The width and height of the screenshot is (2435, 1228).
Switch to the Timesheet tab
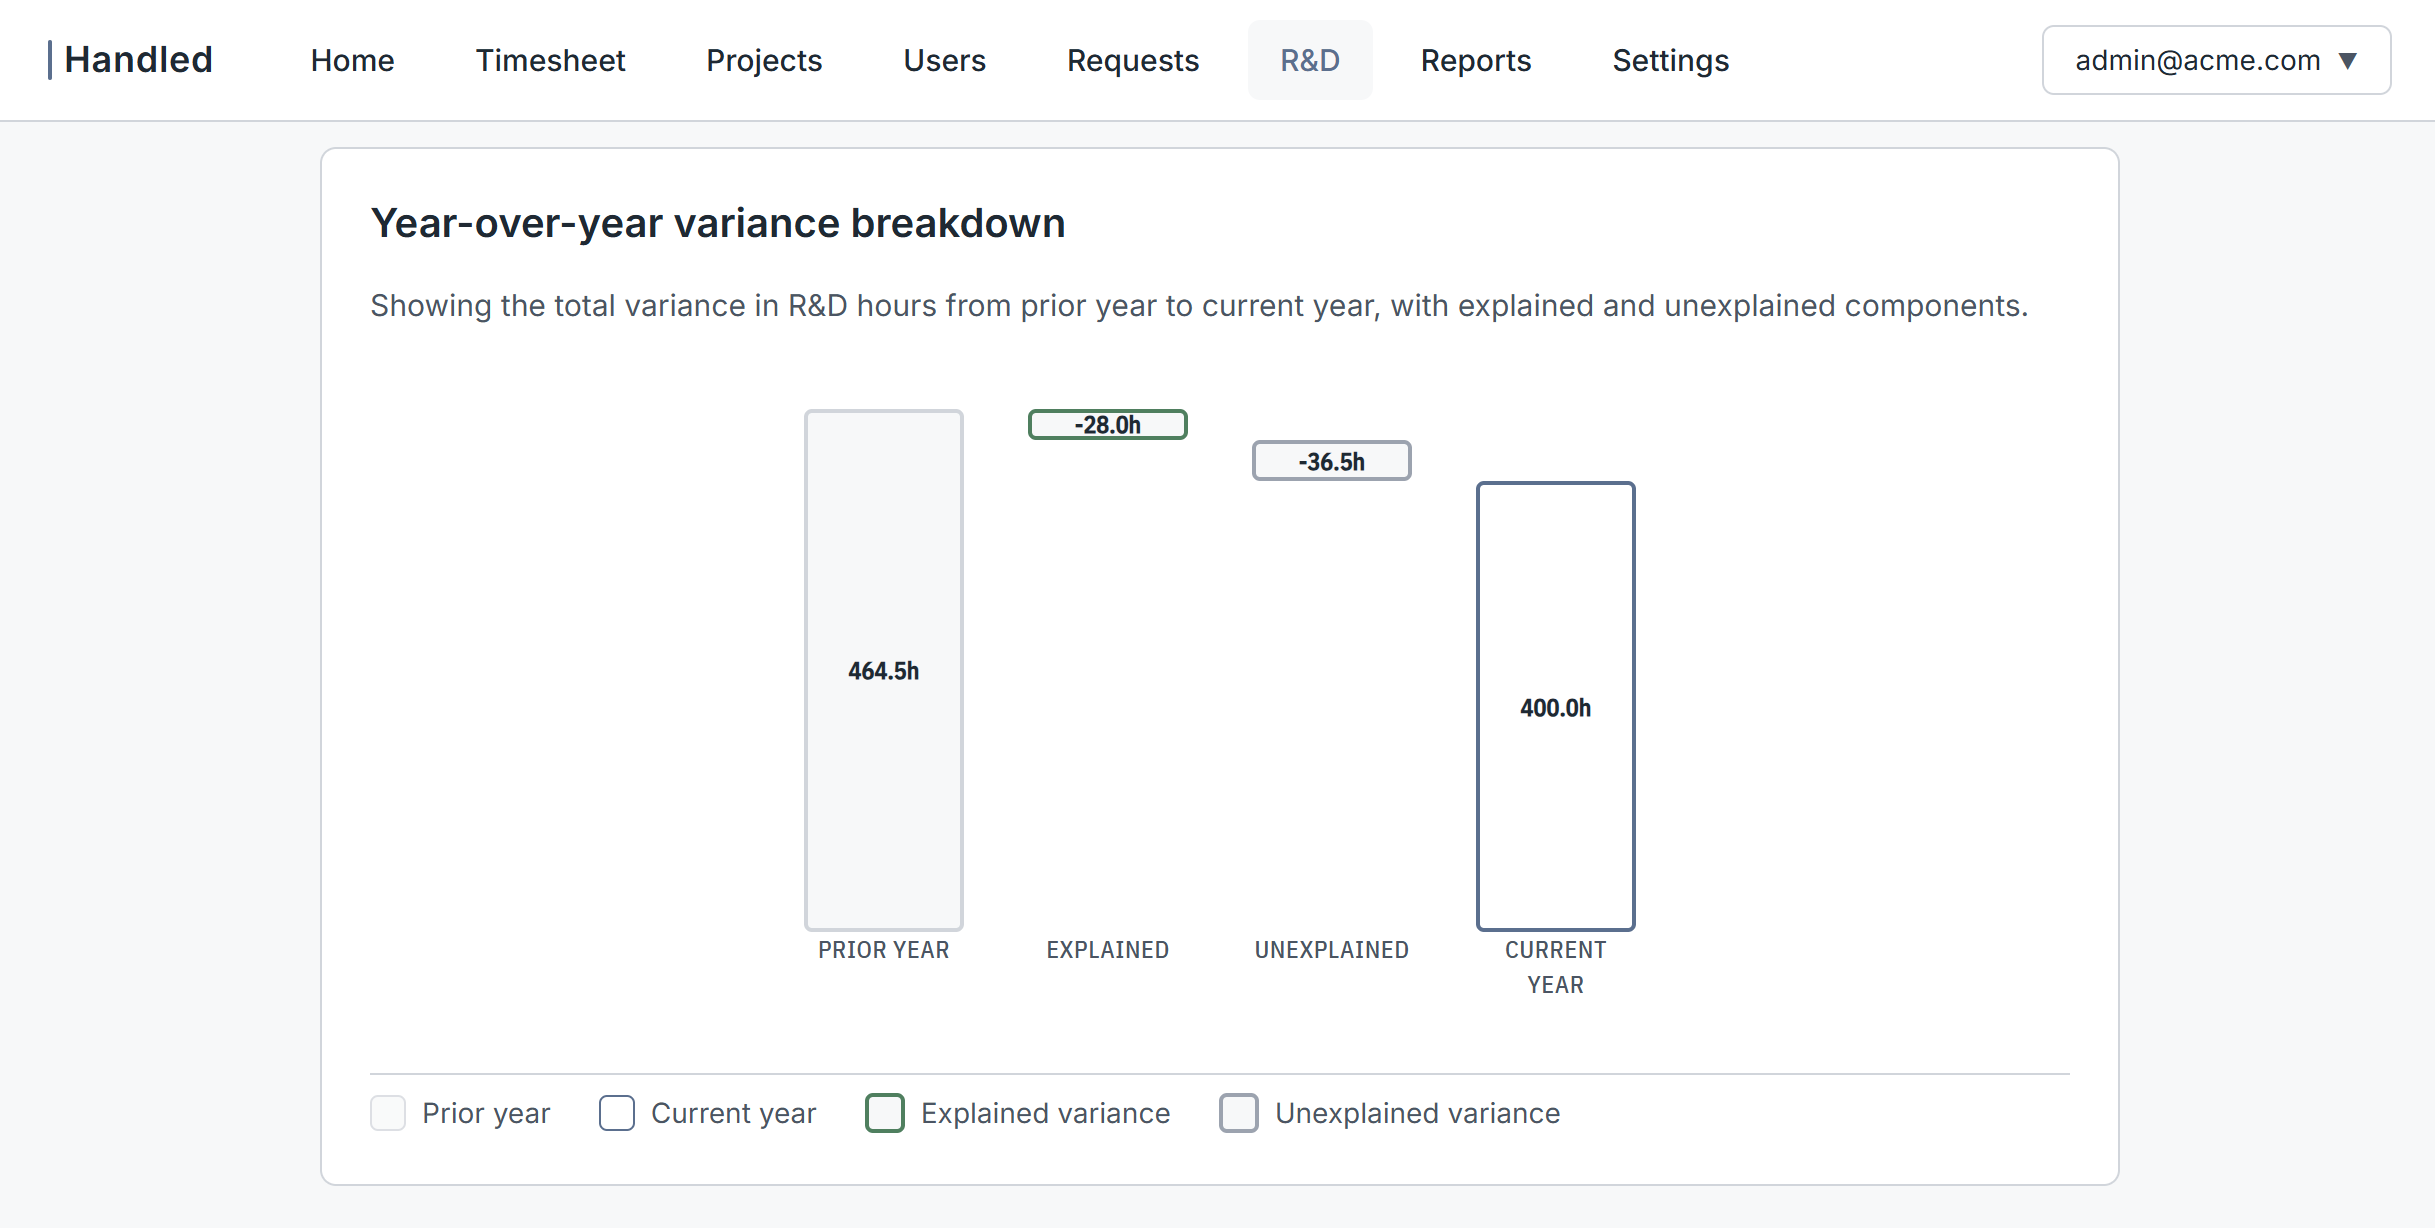(550, 60)
